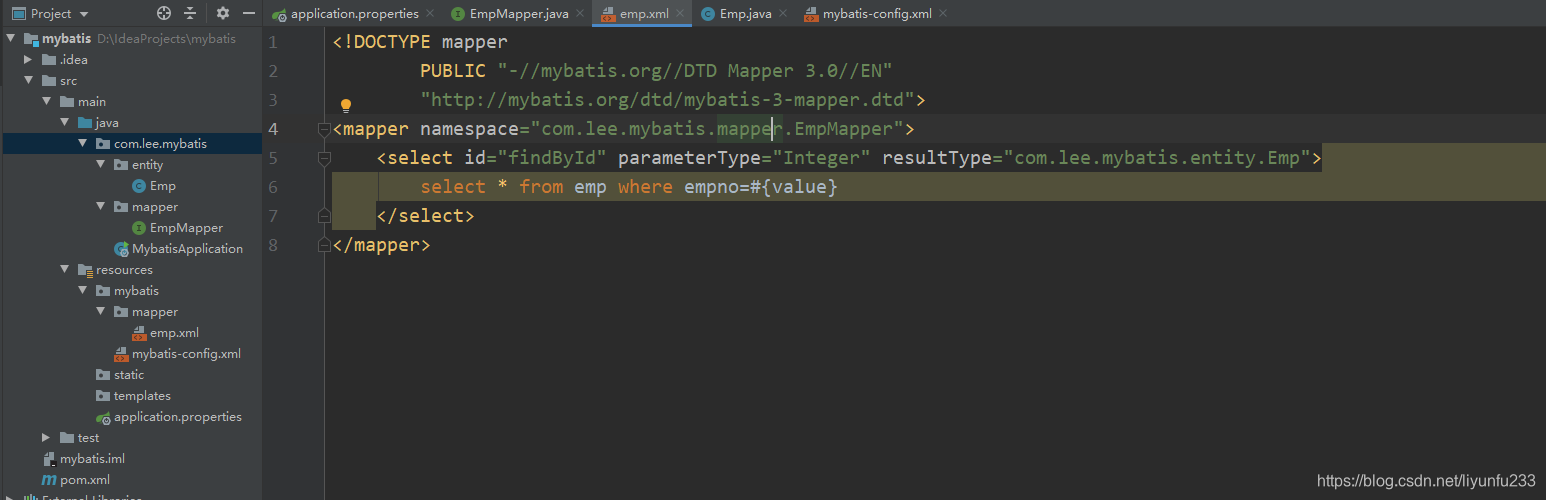Screen dimensions: 1546x500
Task: Click the emp.xml file icon in tree
Action: pos(139,333)
